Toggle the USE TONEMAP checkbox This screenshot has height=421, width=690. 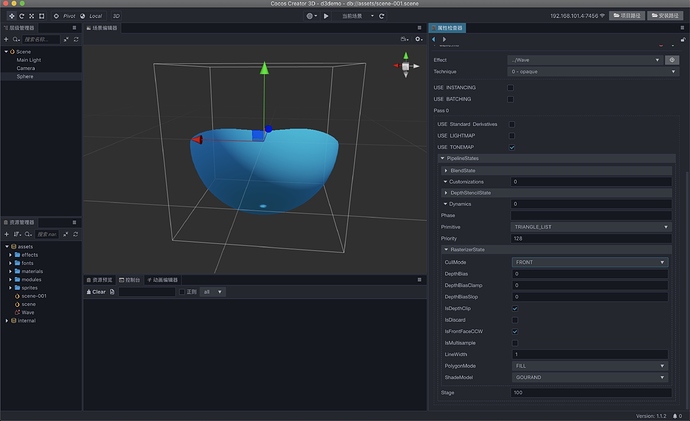512,147
